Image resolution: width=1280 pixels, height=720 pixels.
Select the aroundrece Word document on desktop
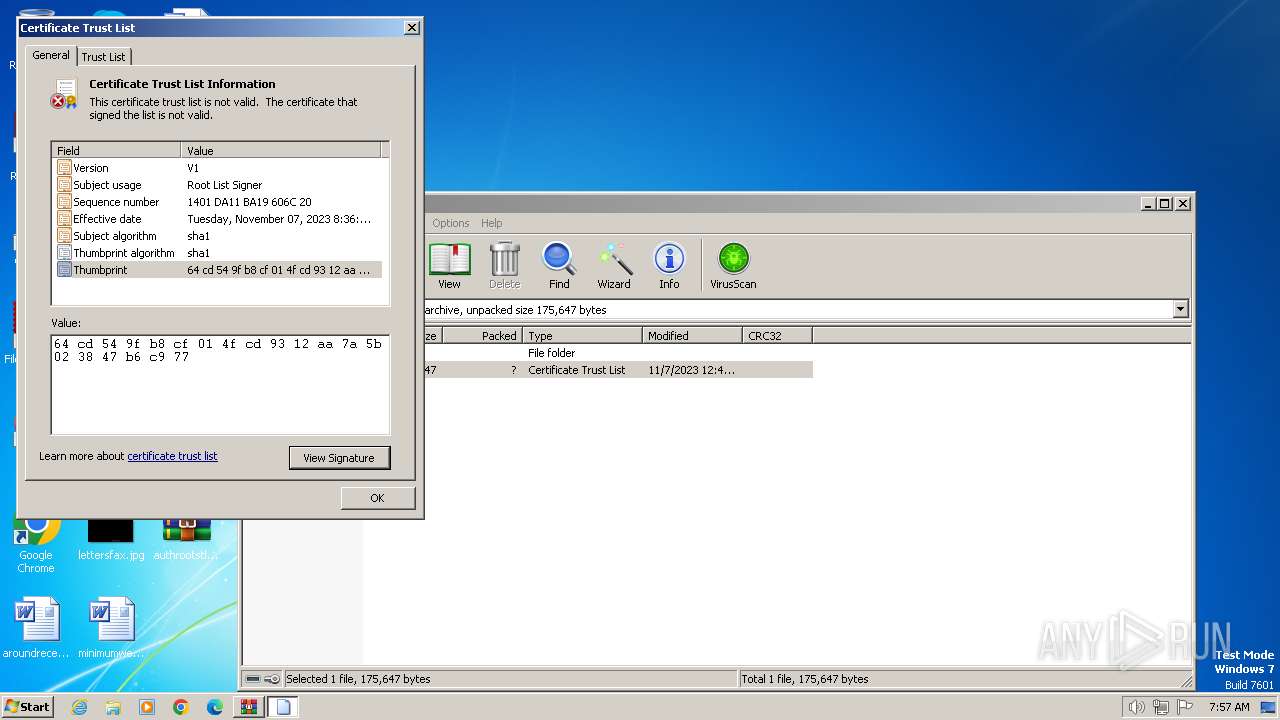(x=36, y=627)
